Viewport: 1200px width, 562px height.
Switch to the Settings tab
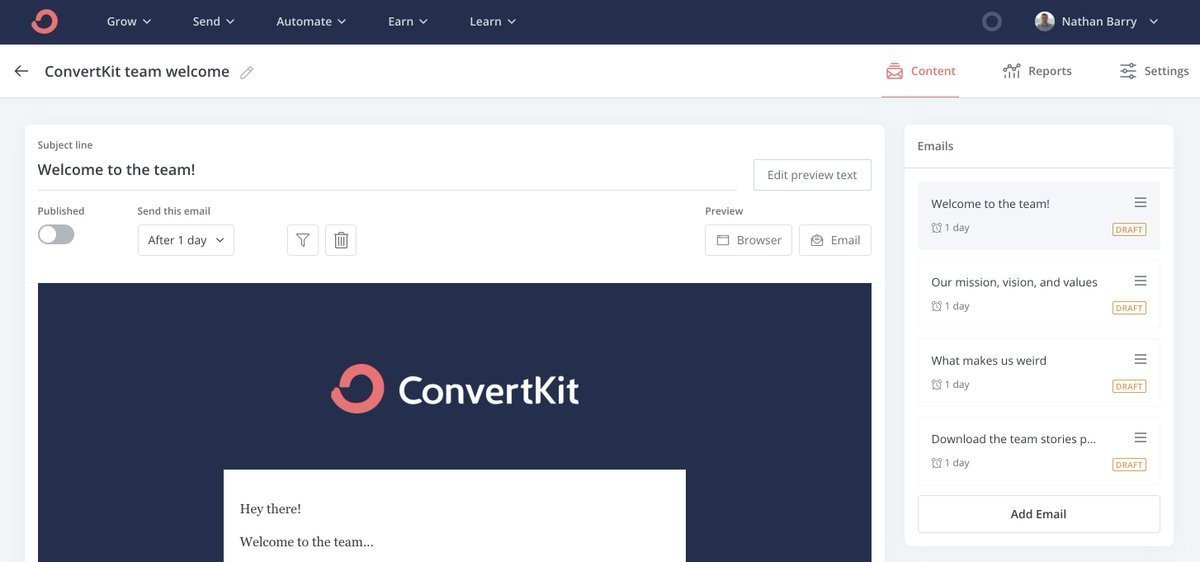pyautogui.click(x=1154, y=71)
